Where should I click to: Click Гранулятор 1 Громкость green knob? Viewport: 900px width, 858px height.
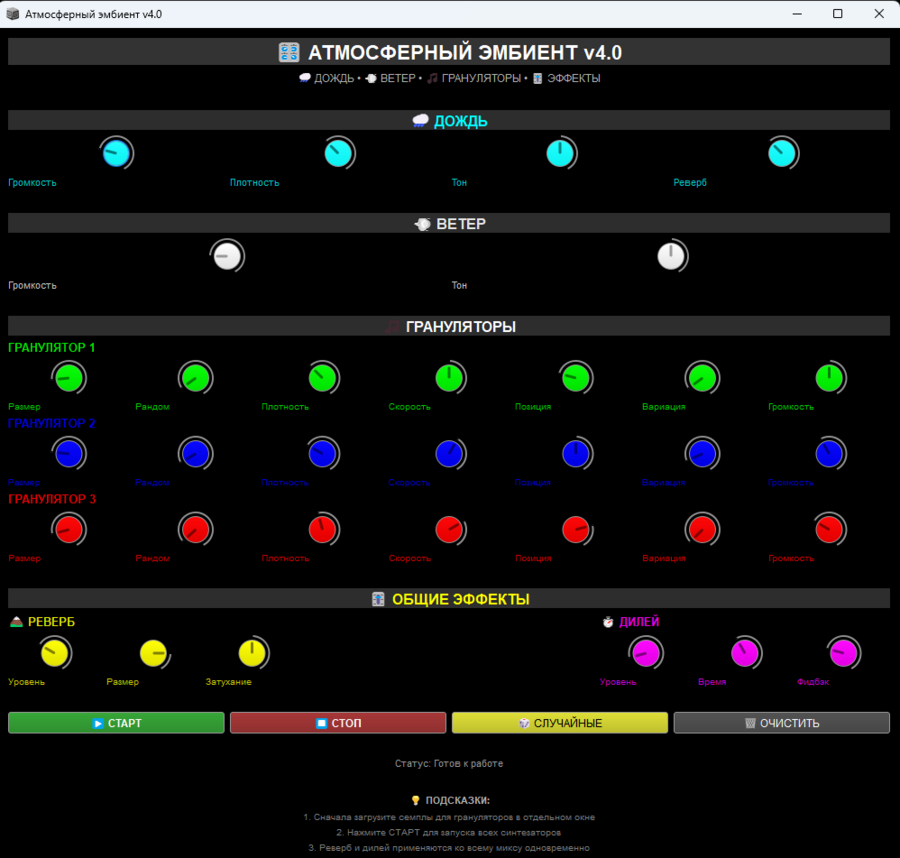pos(829,378)
